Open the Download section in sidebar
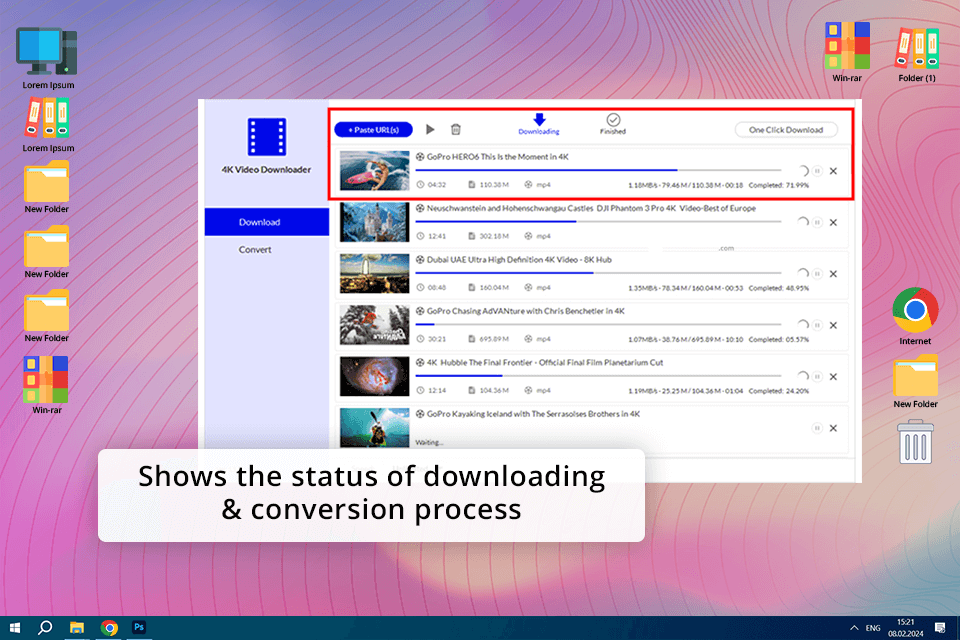Viewport: 960px width, 640px height. coord(266,222)
